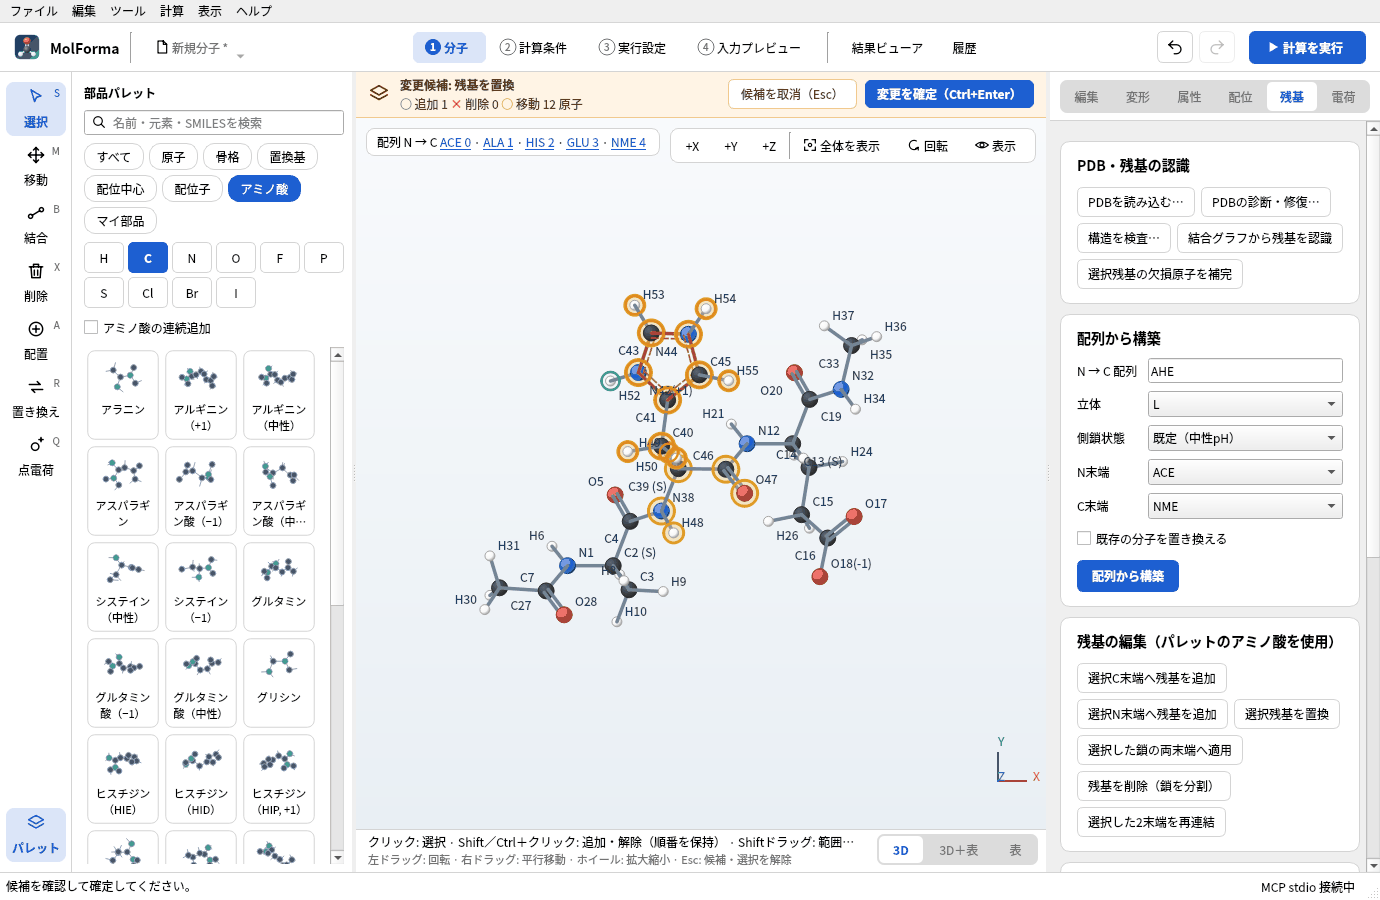Add the アラニン residue thumbnail

[123, 395]
